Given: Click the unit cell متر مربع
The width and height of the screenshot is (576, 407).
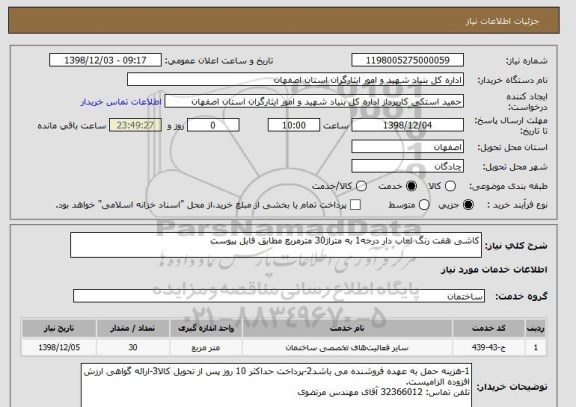Looking at the screenshot, I should [x=206, y=347].
